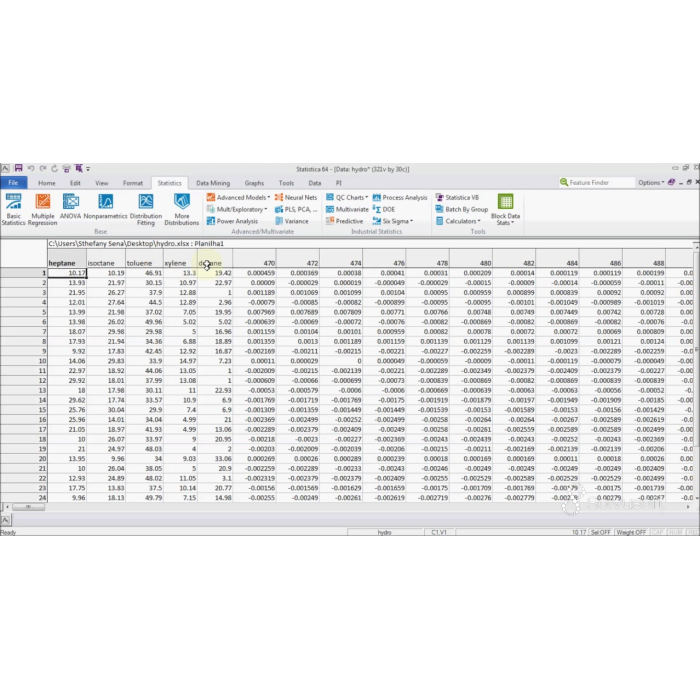The width and height of the screenshot is (700, 700).
Task: Click the horizontal scrollbar thumb
Action: coord(29,507)
